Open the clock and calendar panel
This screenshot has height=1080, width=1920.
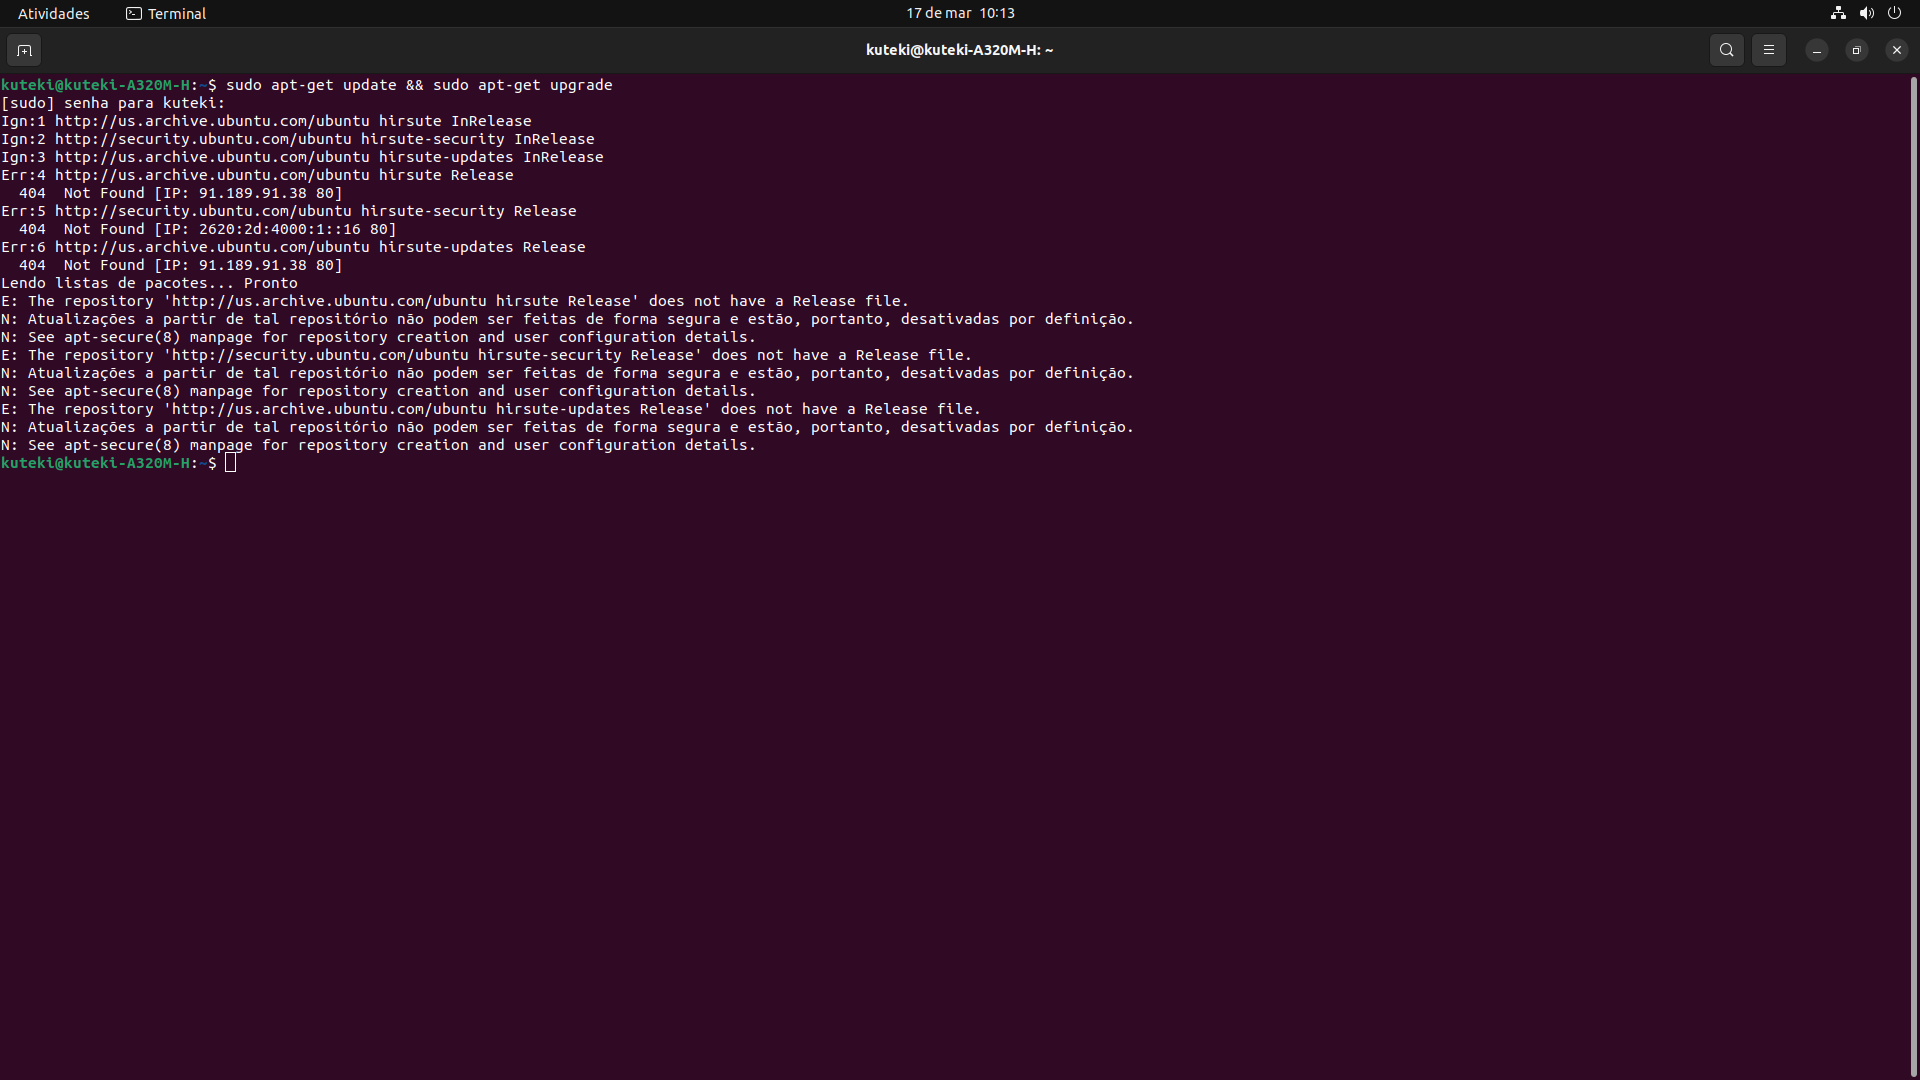pyautogui.click(x=960, y=13)
